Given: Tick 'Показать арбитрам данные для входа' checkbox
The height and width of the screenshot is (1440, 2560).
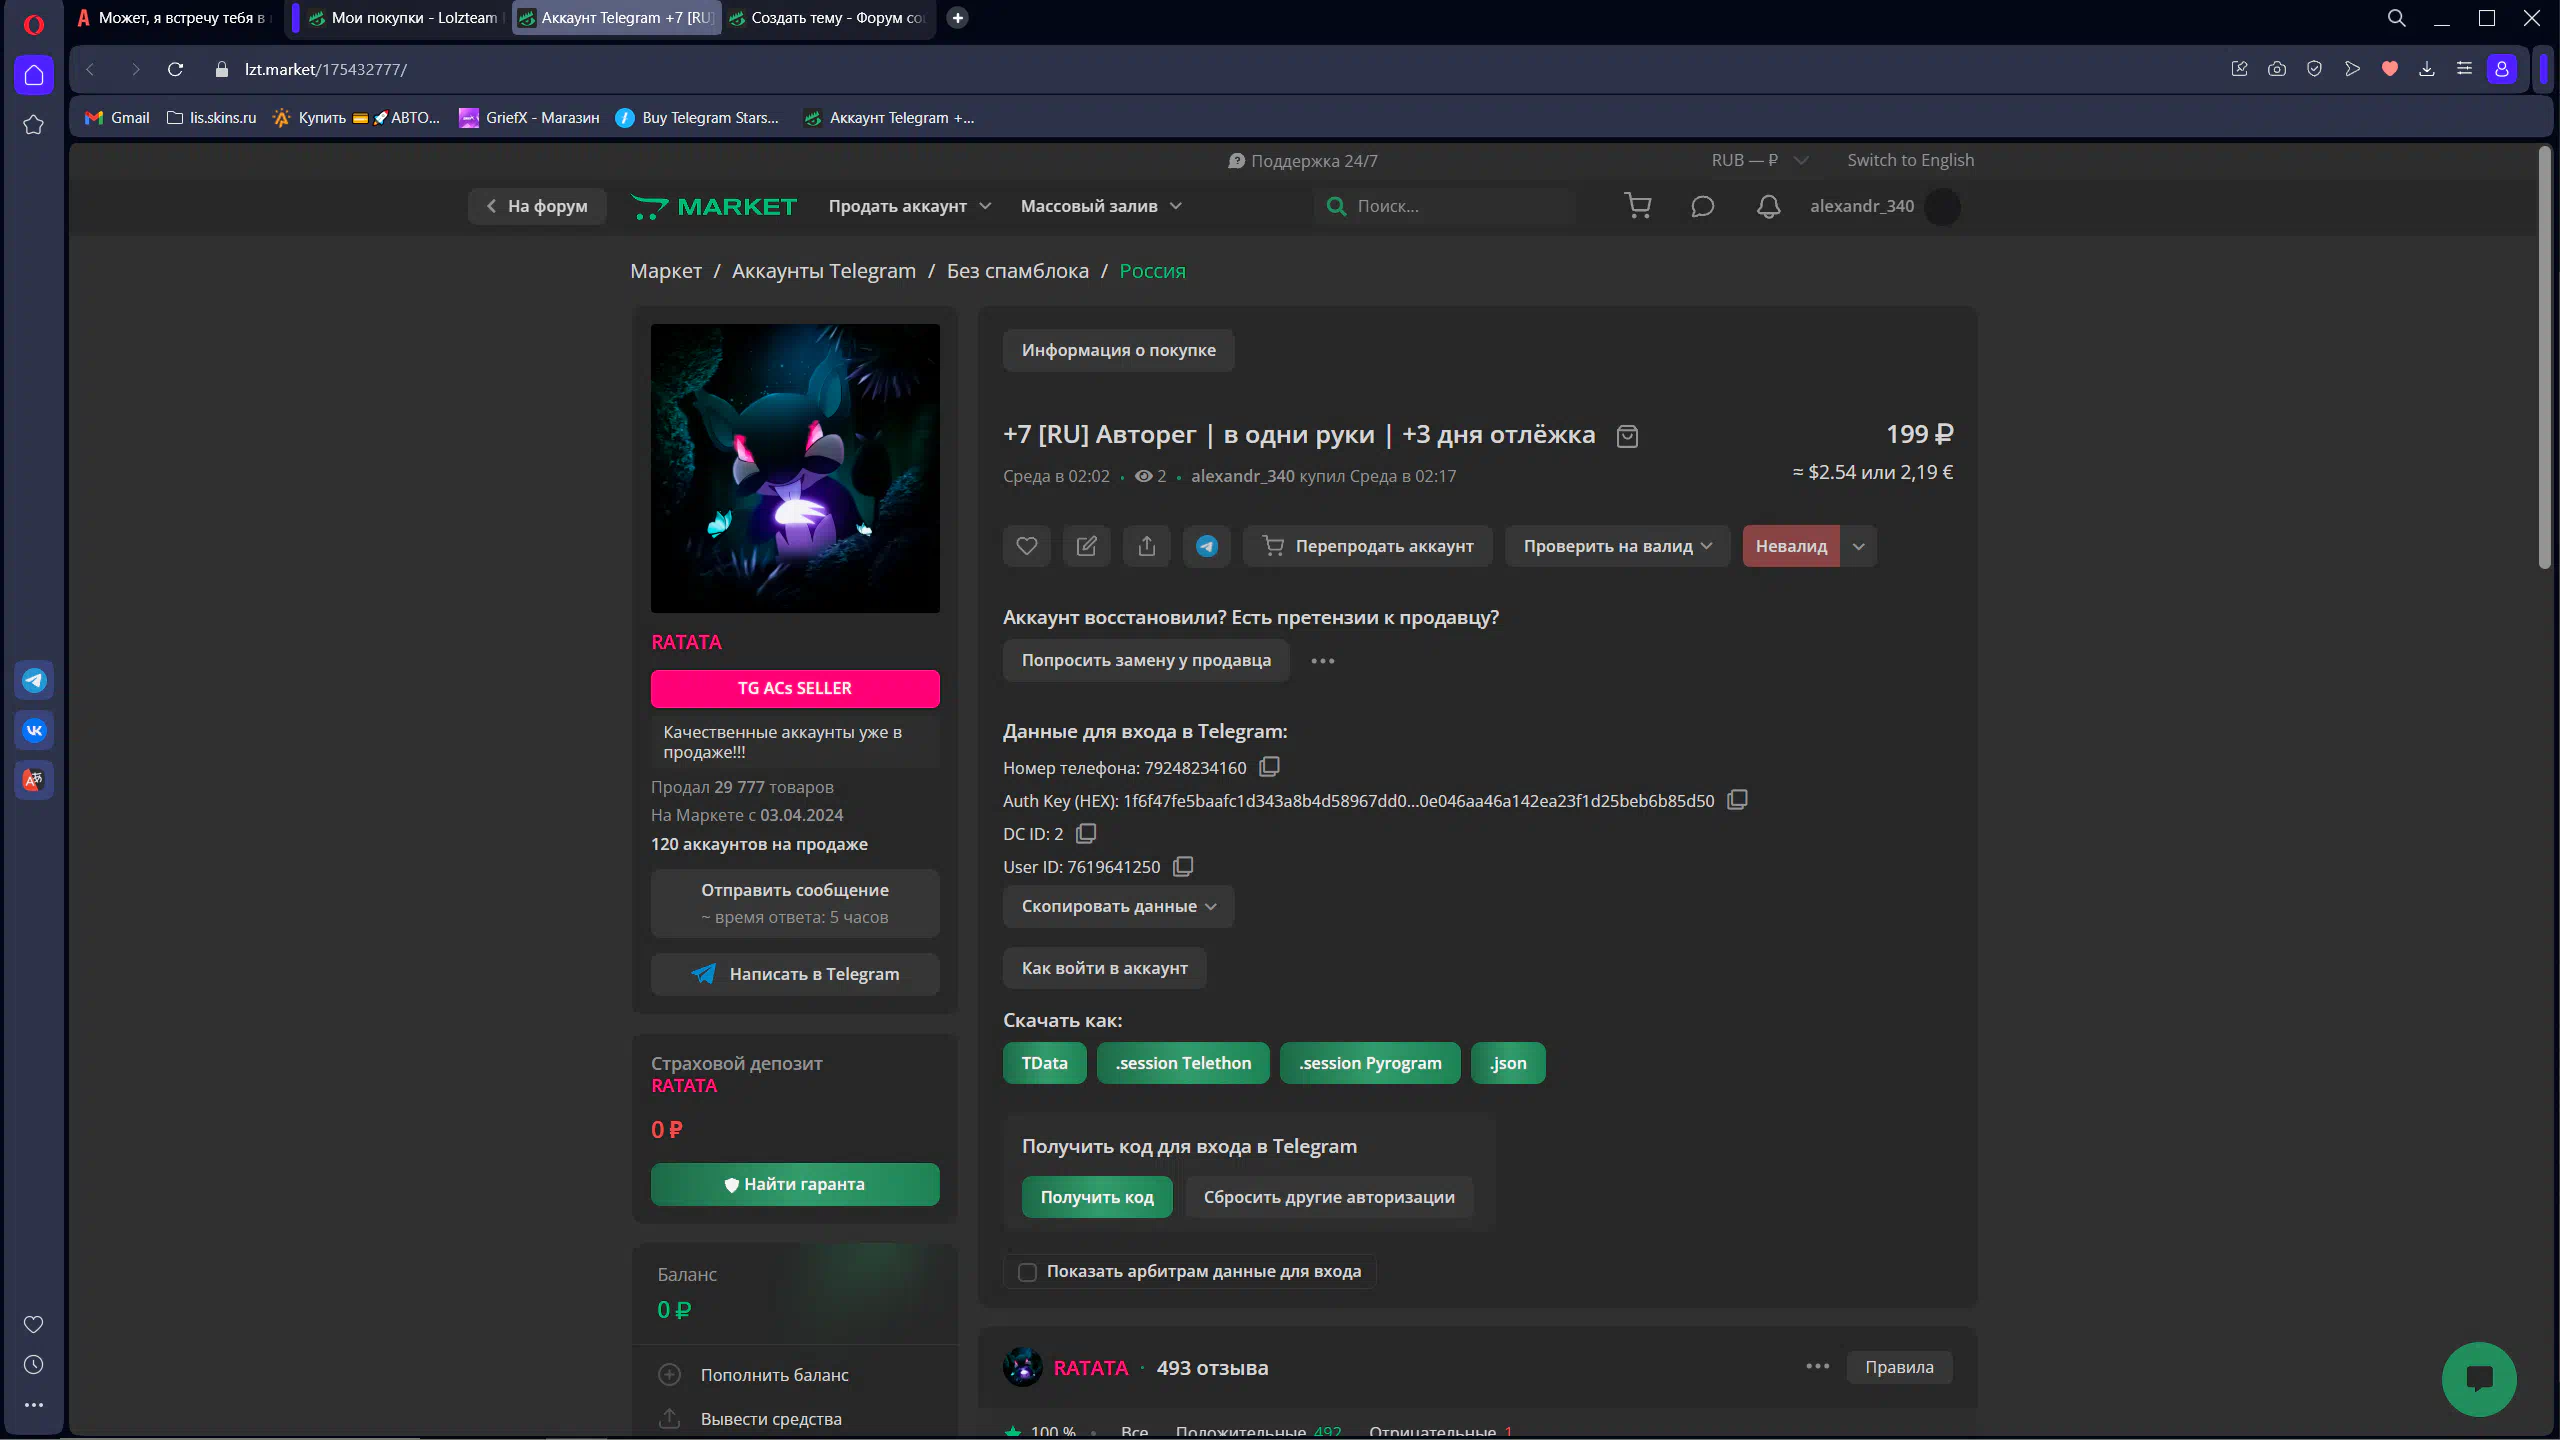Looking at the screenshot, I should 1027,1272.
